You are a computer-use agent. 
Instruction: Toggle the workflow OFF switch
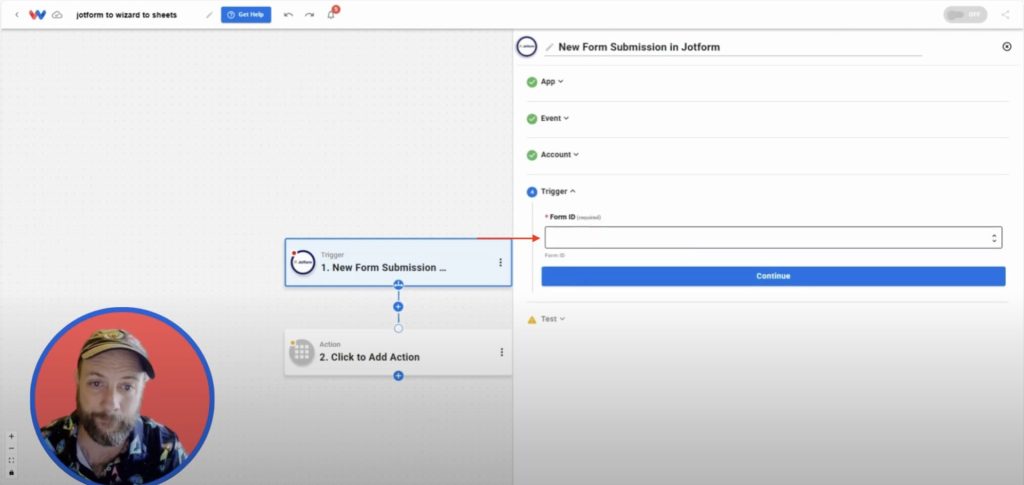coord(965,14)
